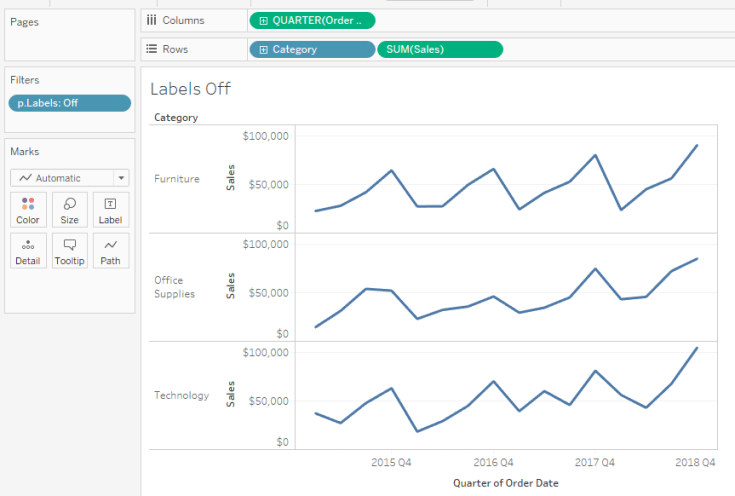Select the SUM(Sales) pill on Rows

click(x=440, y=49)
